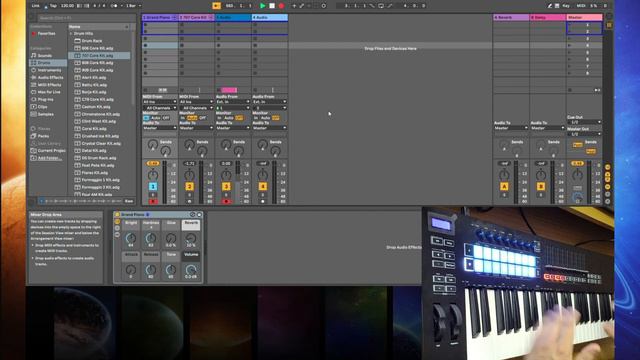Open Grand Piano MIDI From dropdown
Image resolution: width=640 pixels, height=360 pixels.
click(160, 102)
